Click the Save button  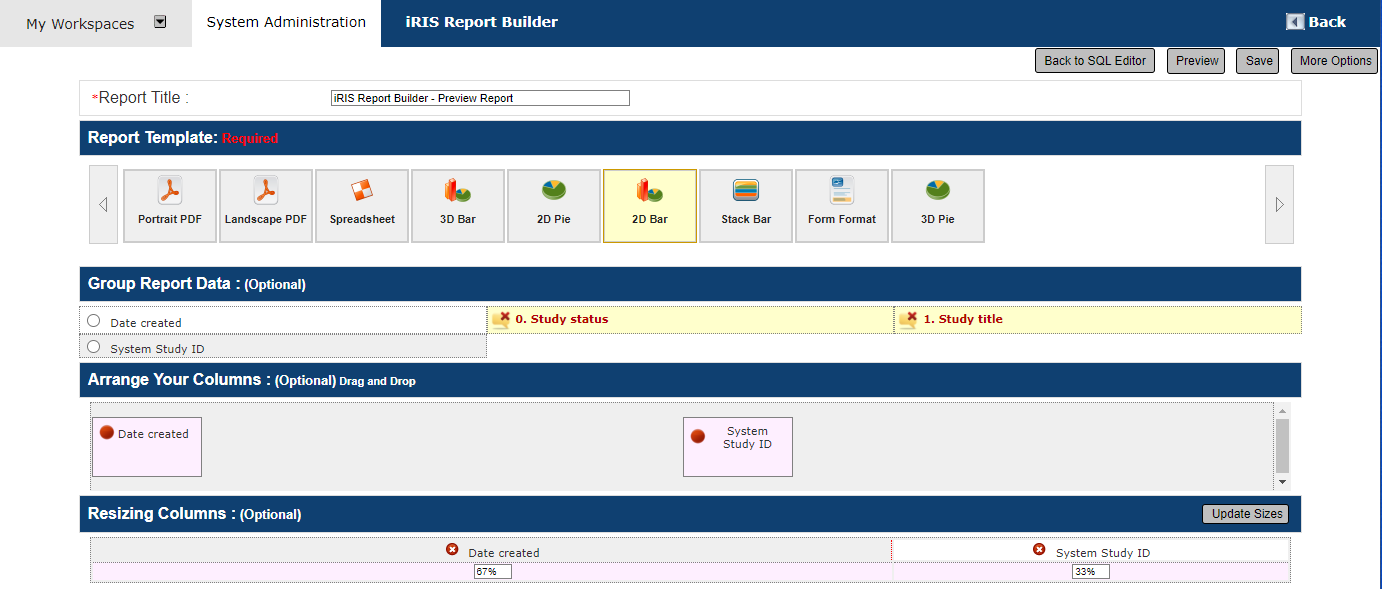tap(1259, 61)
